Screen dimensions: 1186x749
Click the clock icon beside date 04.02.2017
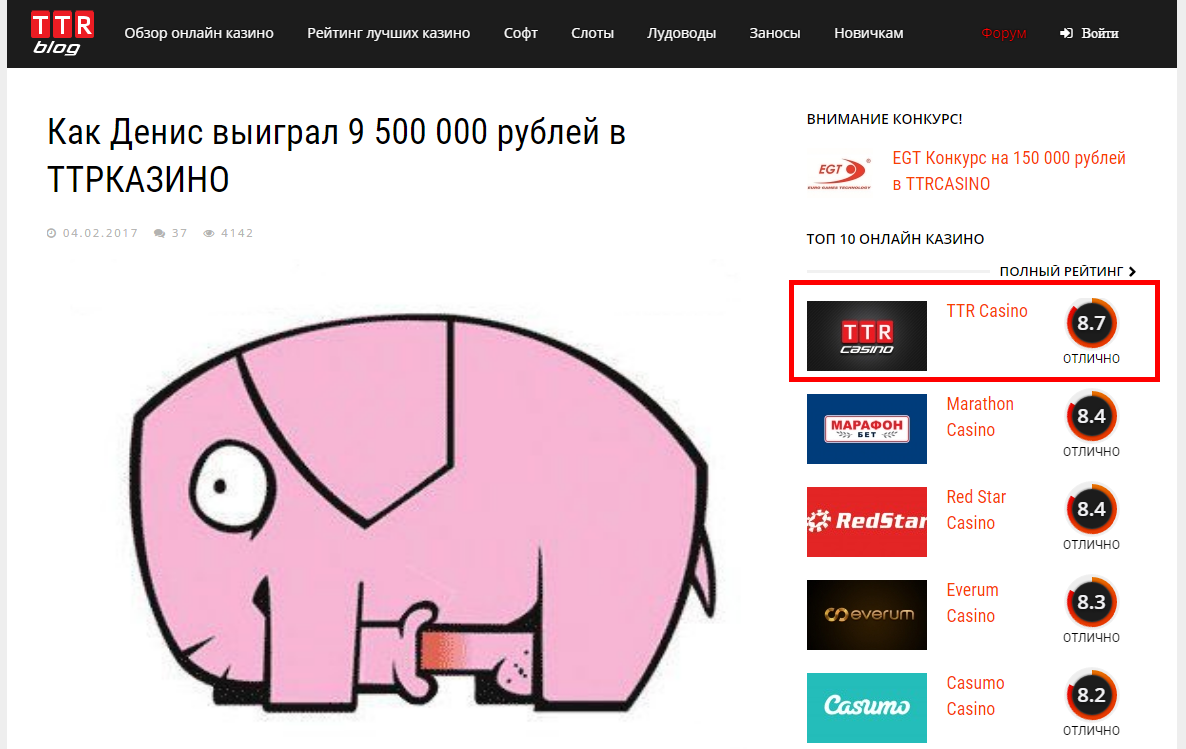51,233
